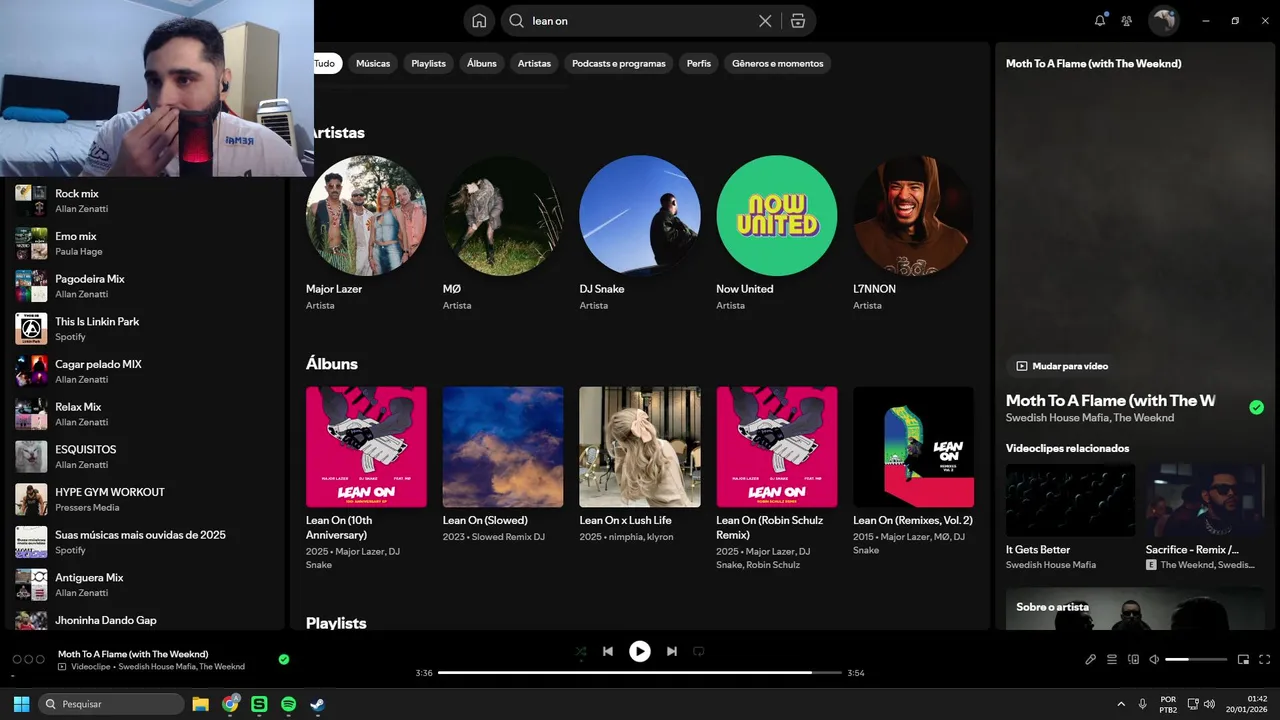The image size is (1280, 720).
Task: Open connect to a device icon
Action: click(x=1133, y=660)
